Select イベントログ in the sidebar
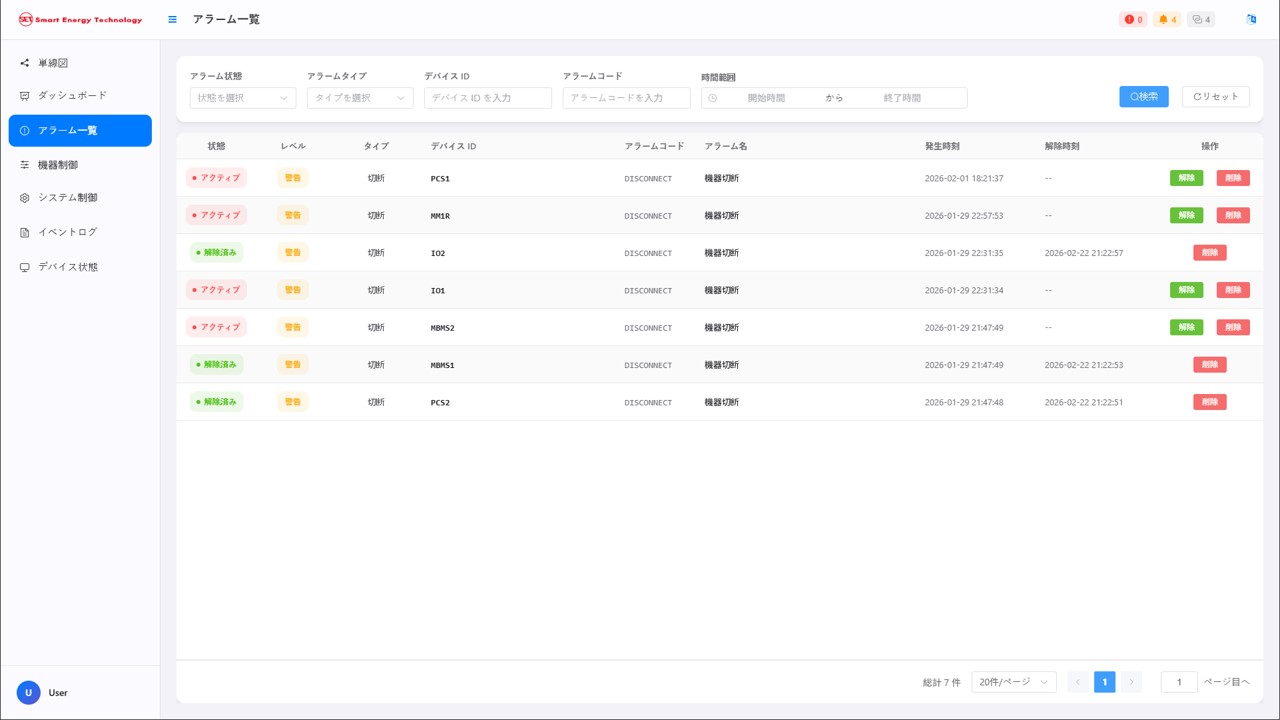 click(67, 232)
